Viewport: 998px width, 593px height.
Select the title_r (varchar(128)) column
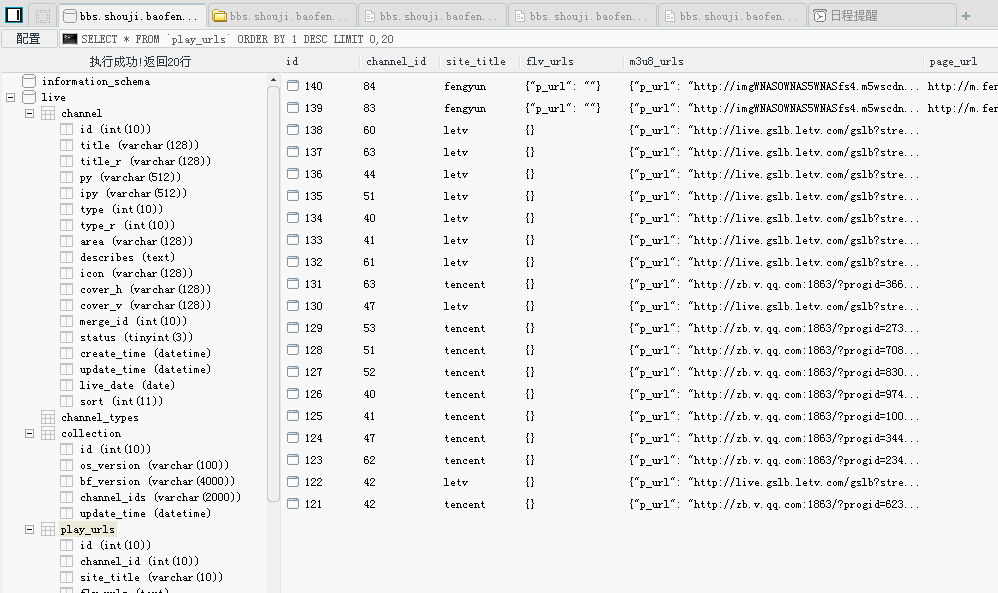pos(145,162)
